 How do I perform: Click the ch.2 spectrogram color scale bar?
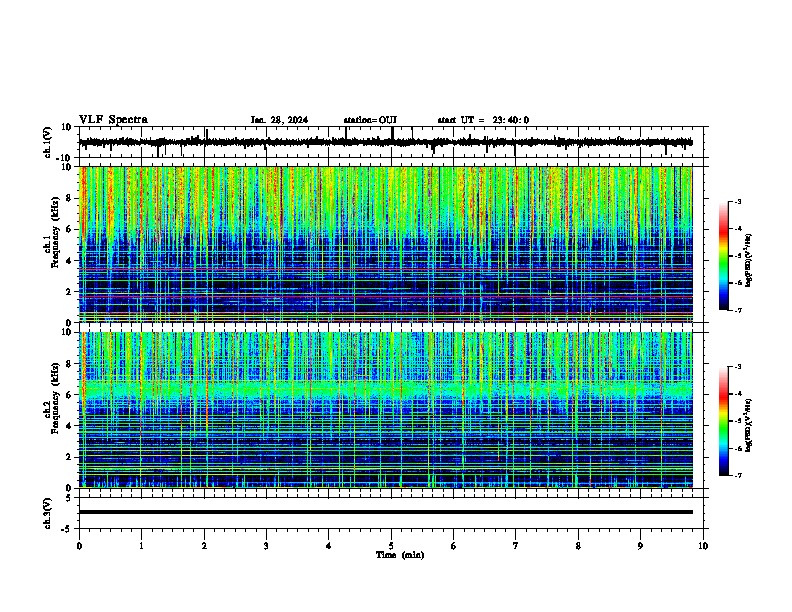coord(724,421)
